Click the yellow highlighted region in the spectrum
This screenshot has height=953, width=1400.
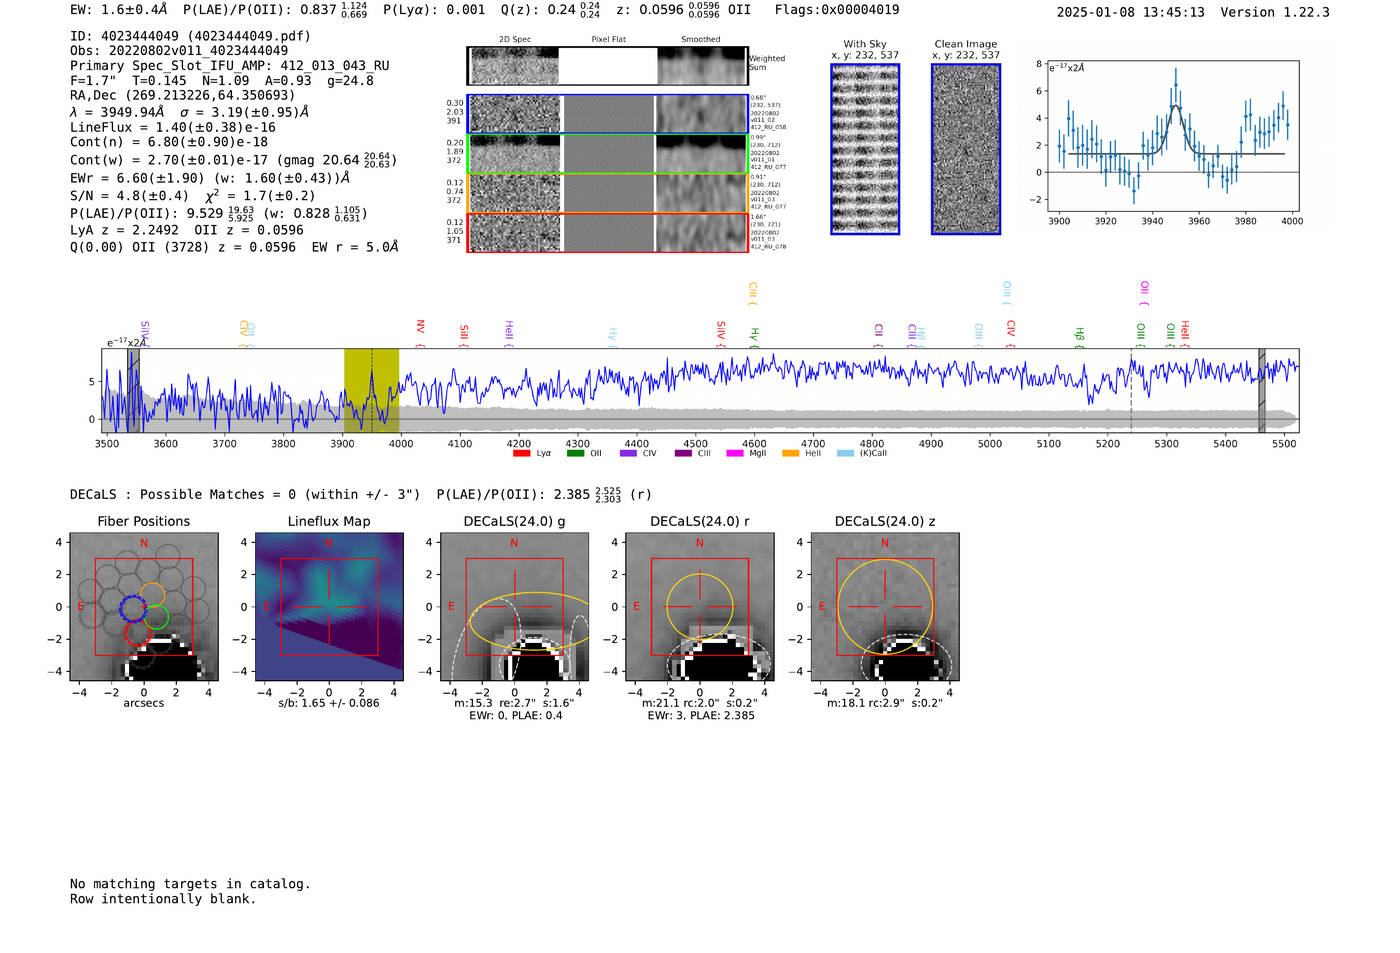pyautogui.click(x=372, y=390)
